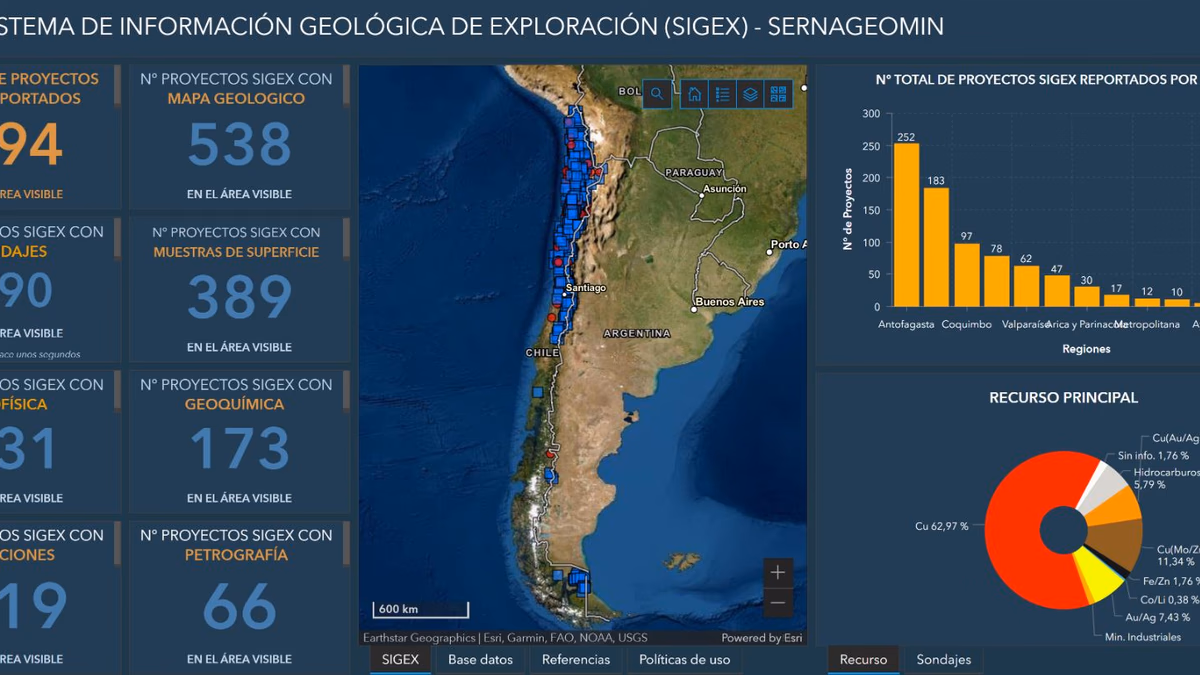This screenshot has width=1200, height=675.
Task: Click the CHILE country label on map
Action: (542, 353)
